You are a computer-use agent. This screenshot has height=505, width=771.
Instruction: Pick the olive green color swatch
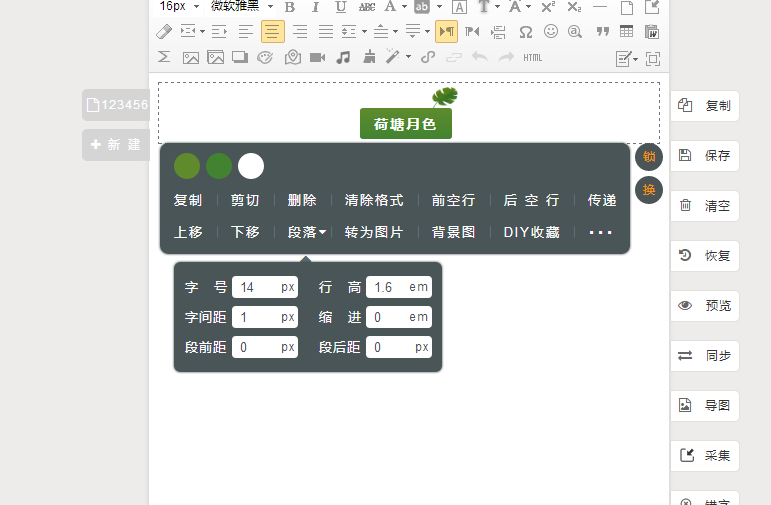pyautogui.click(x=187, y=166)
